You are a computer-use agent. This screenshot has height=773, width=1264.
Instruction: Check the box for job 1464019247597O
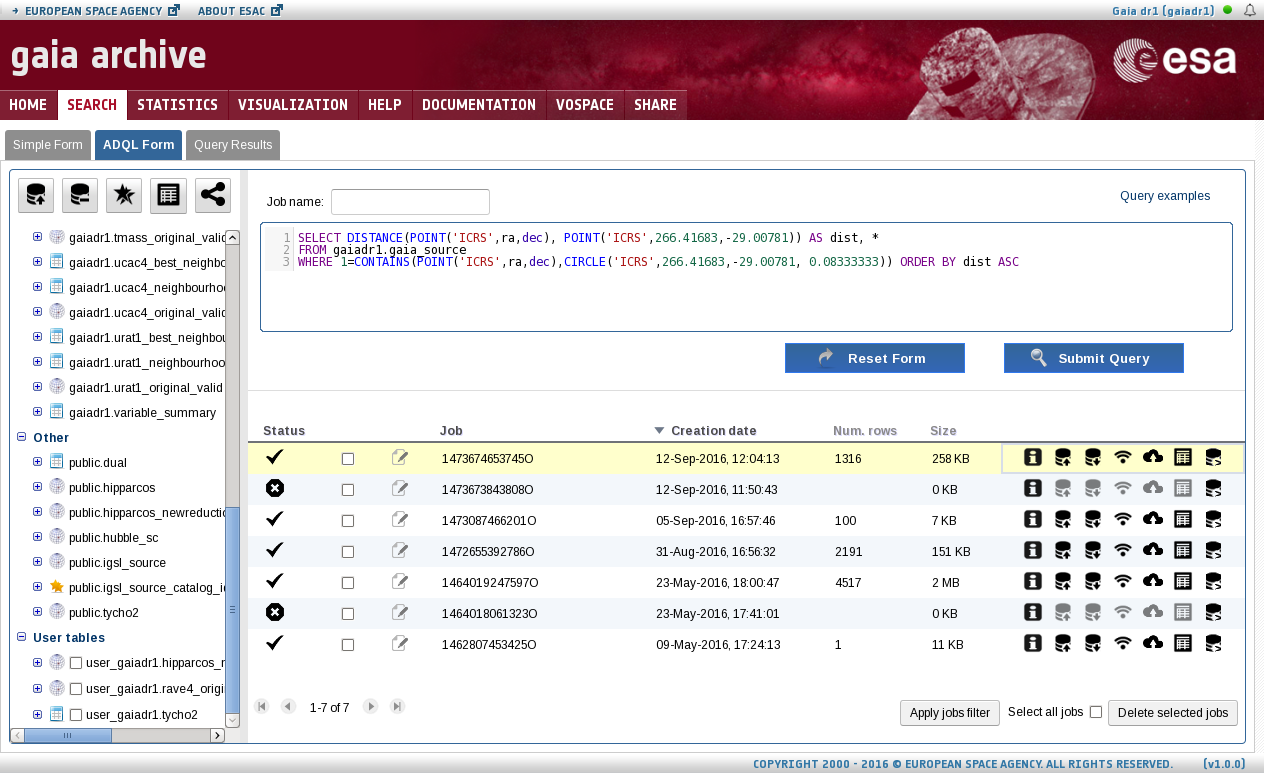348,583
